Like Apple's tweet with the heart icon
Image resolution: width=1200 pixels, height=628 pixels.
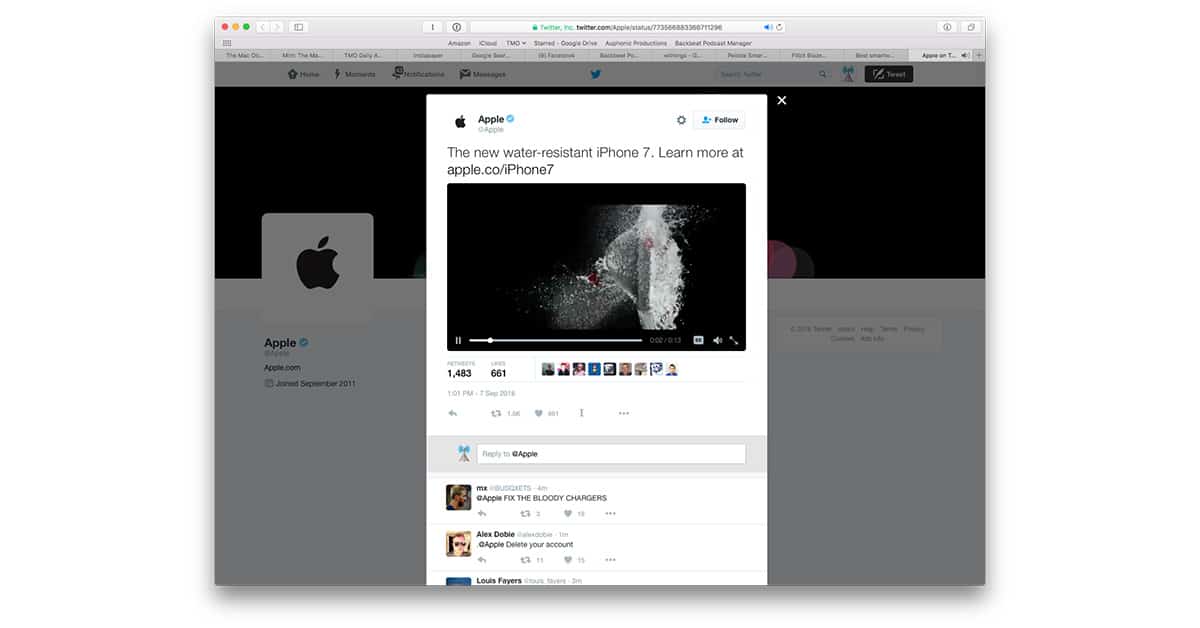[x=538, y=413]
